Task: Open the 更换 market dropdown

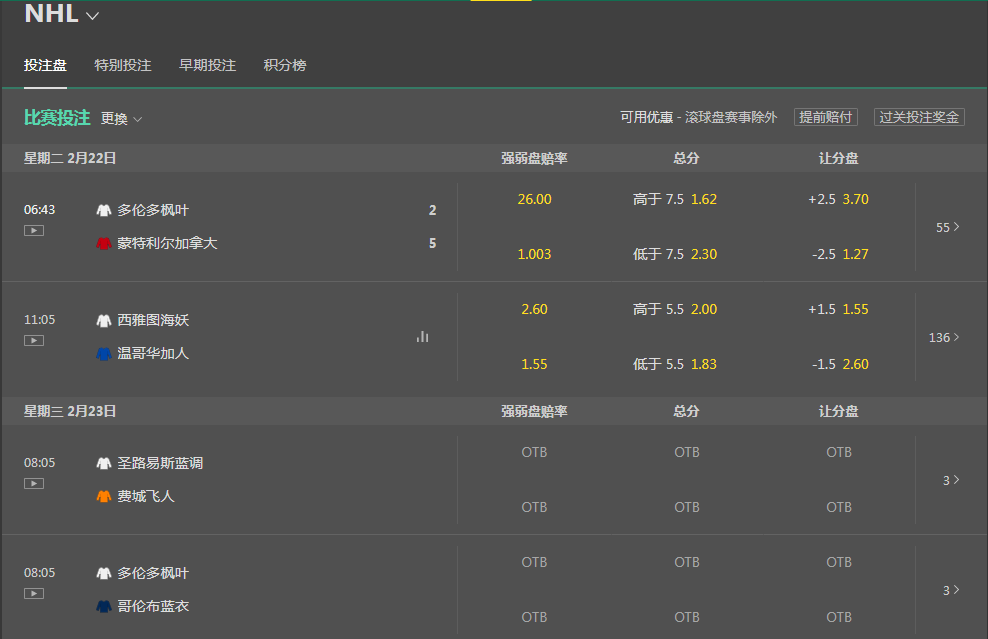Action: tap(122, 118)
